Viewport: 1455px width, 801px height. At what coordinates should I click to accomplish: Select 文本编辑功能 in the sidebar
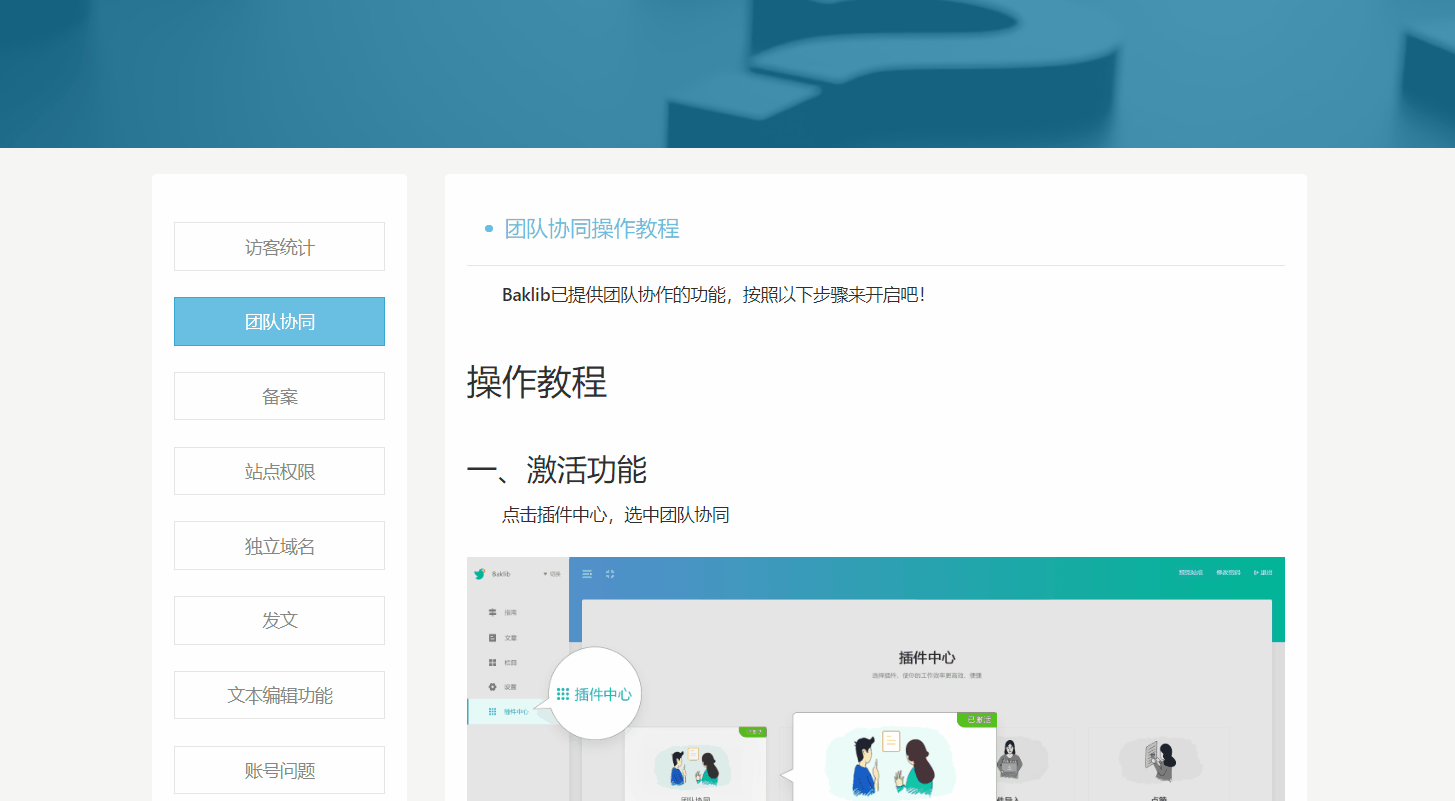[x=279, y=695]
